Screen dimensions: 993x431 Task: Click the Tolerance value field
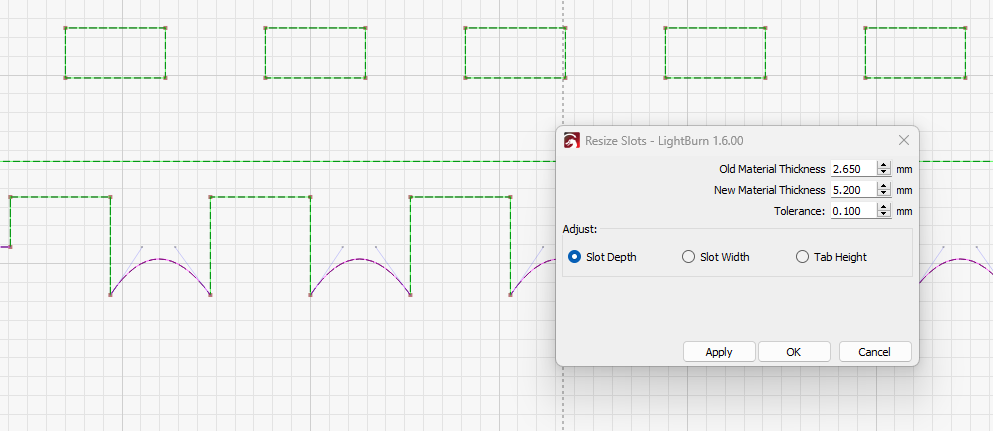point(854,211)
